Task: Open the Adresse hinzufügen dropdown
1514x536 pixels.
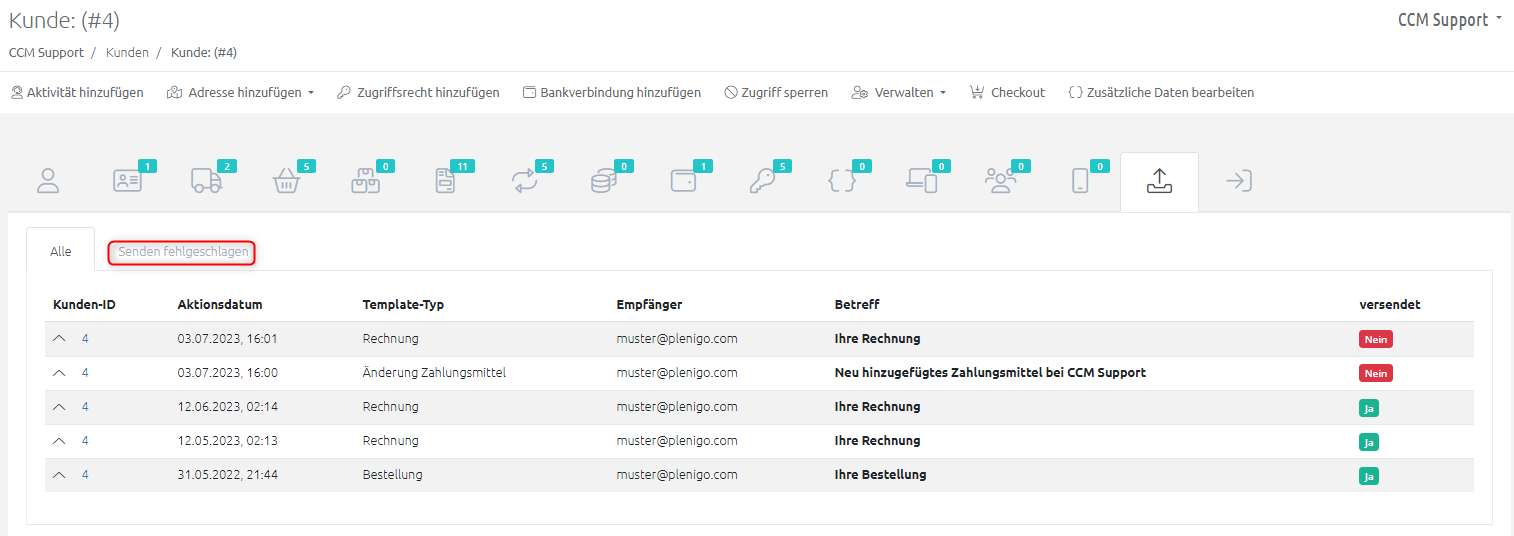Action: [240, 92]
